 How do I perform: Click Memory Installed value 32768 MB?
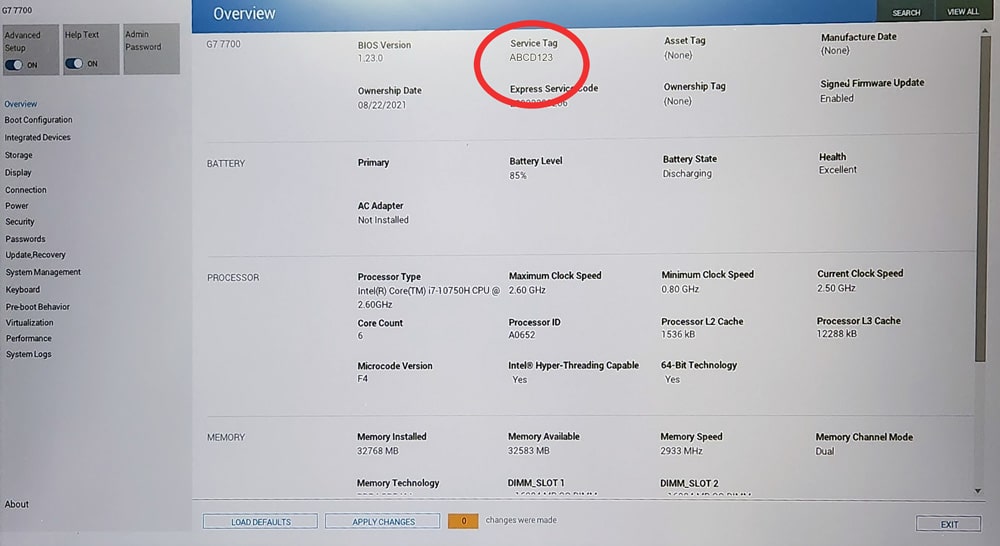click(x=378, y=451)
